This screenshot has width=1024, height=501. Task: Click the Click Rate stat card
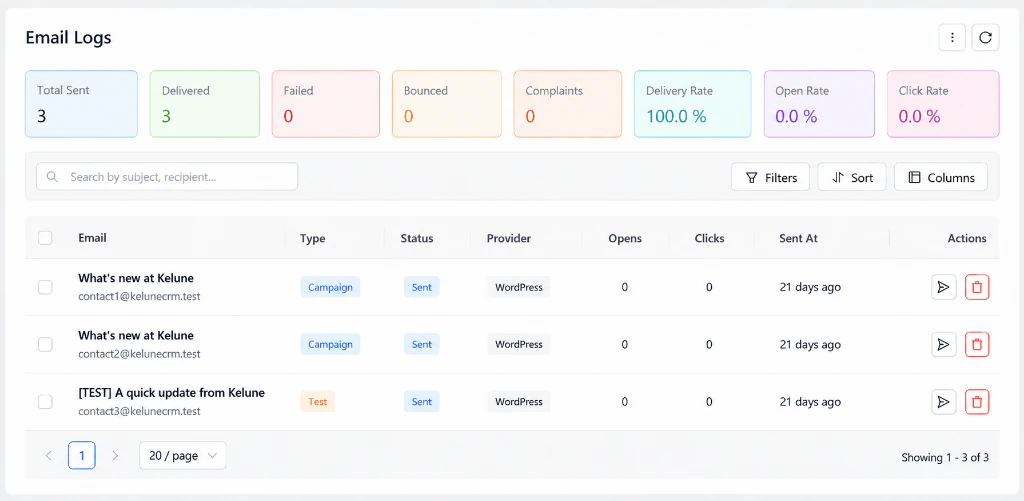click(943, 104)
